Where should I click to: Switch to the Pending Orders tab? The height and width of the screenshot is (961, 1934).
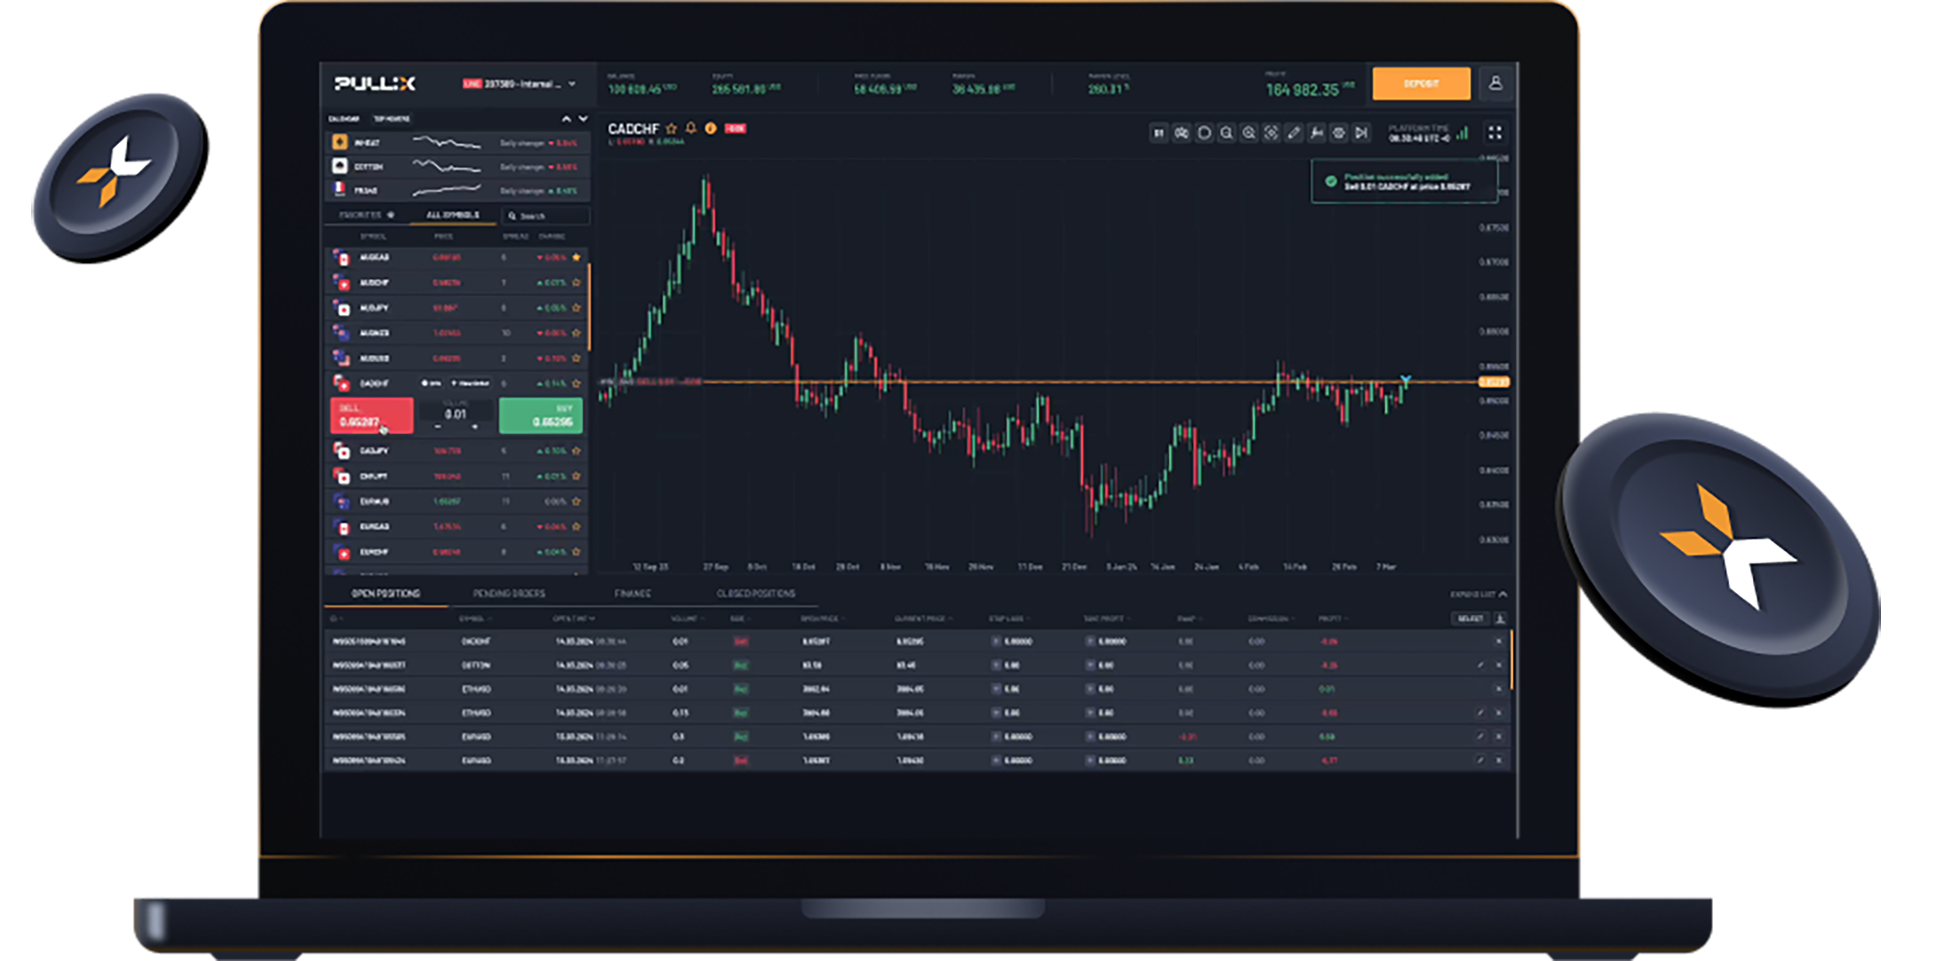point(509,594)
